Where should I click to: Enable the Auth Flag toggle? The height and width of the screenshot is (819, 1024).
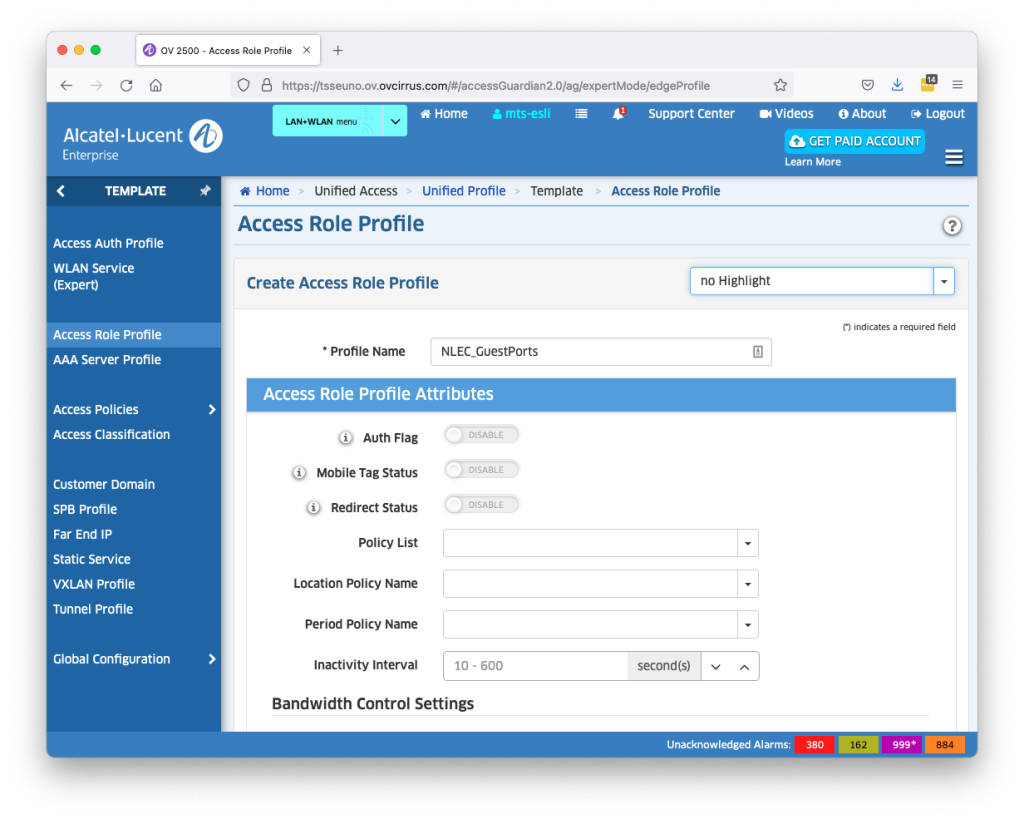click(482, 435)
